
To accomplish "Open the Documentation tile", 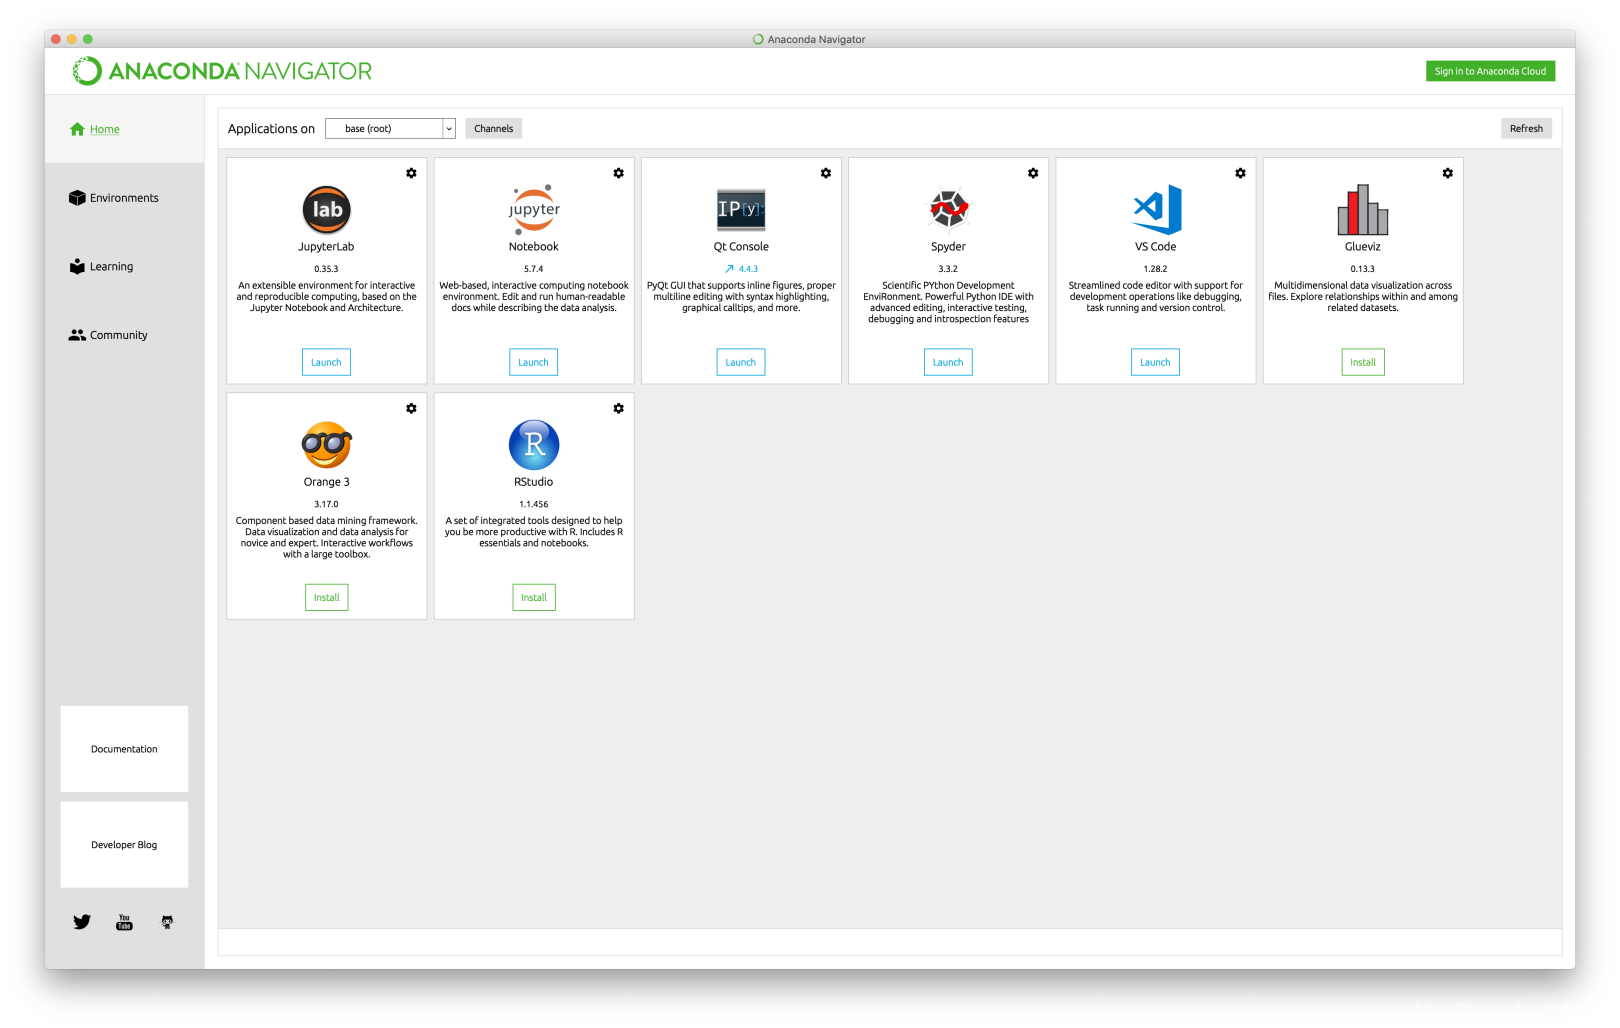I will [x=124, y=749].
